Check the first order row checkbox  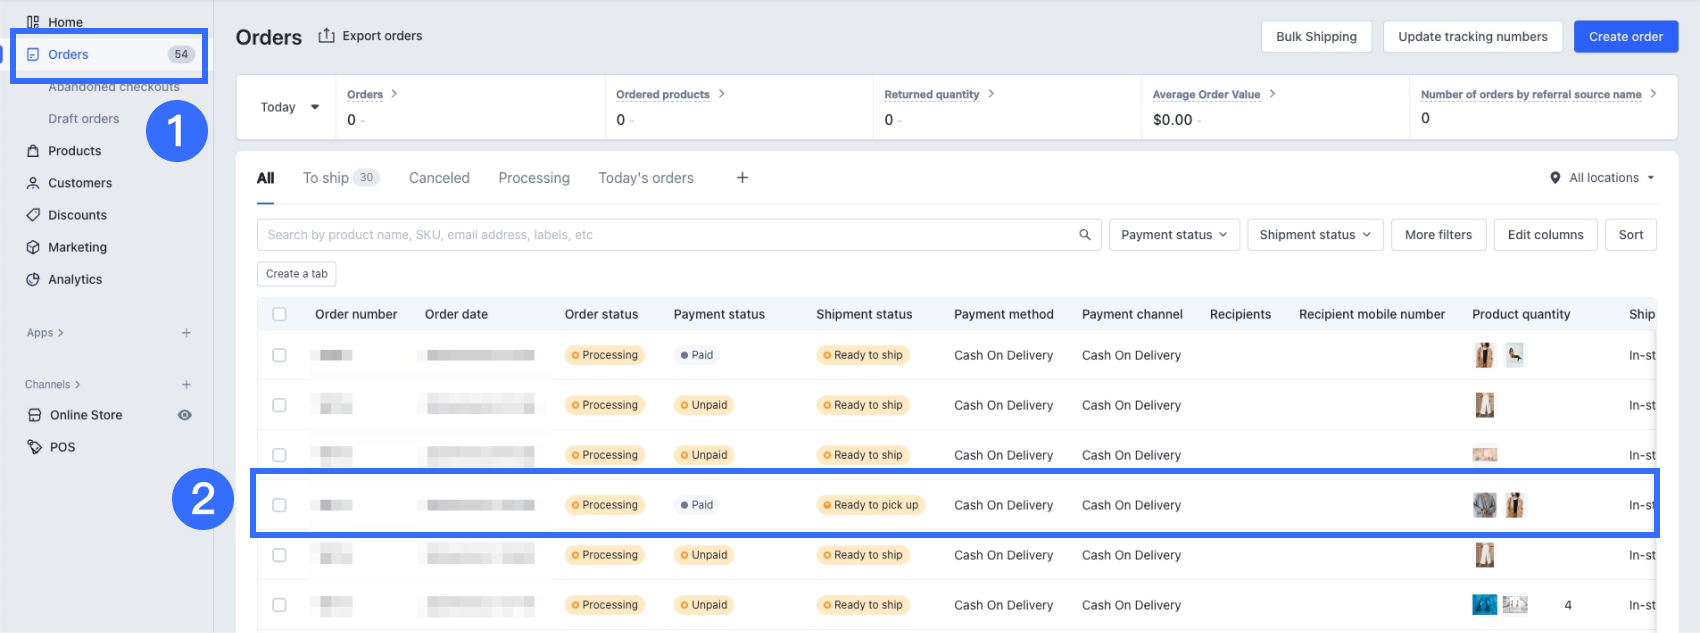click(279, 355)
